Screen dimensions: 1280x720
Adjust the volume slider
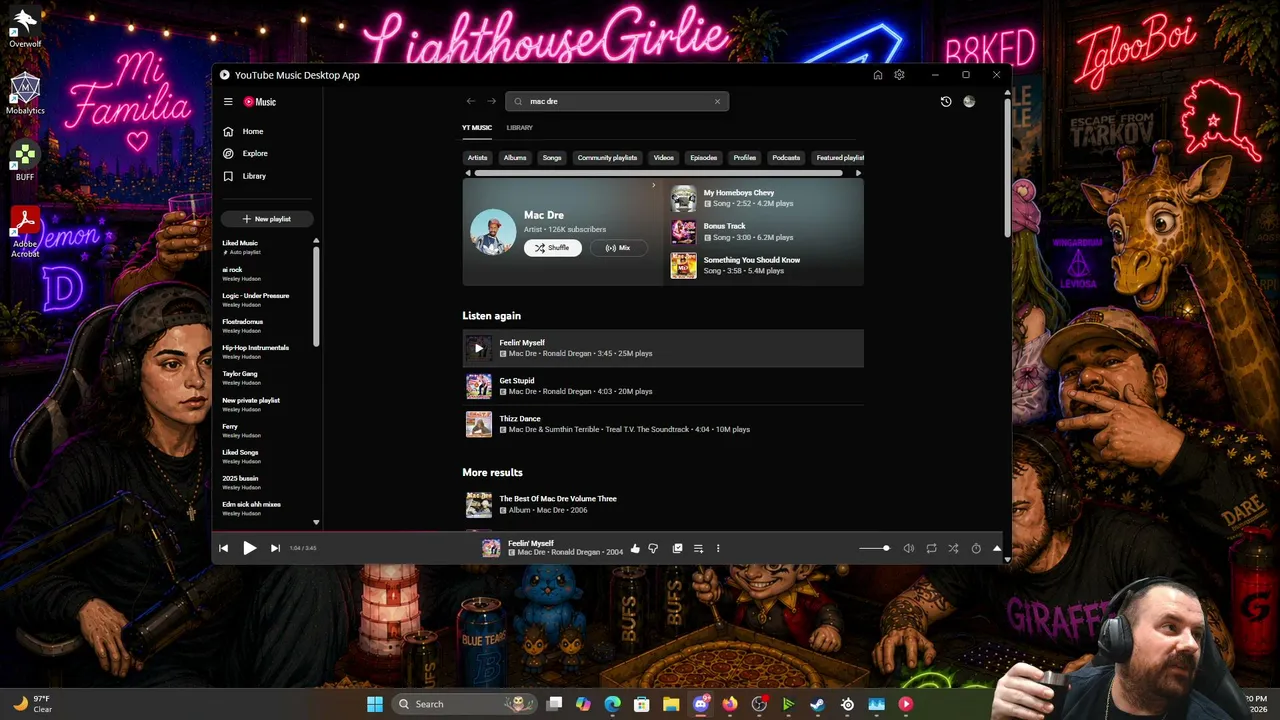[874, 548]
